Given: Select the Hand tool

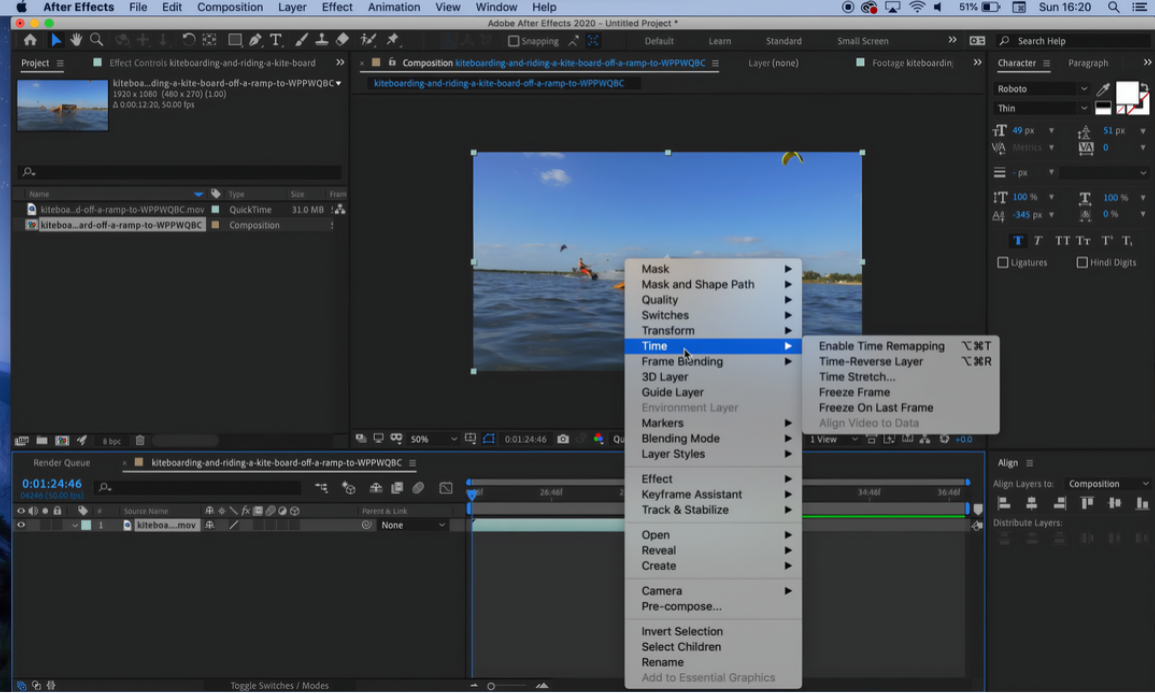Looking at the screenshot, I should point(76,40).
